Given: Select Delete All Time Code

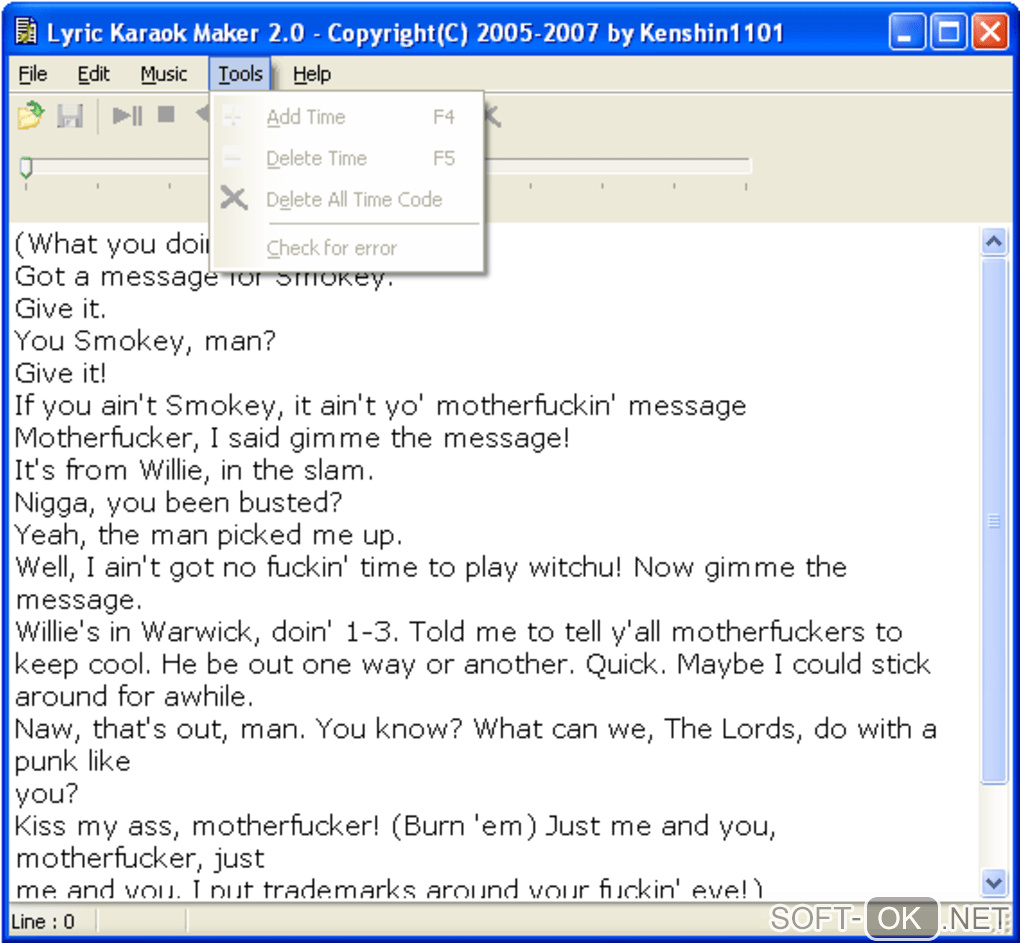Looking at the screenshot, I should pyautogui.click(x=347, y=199).
